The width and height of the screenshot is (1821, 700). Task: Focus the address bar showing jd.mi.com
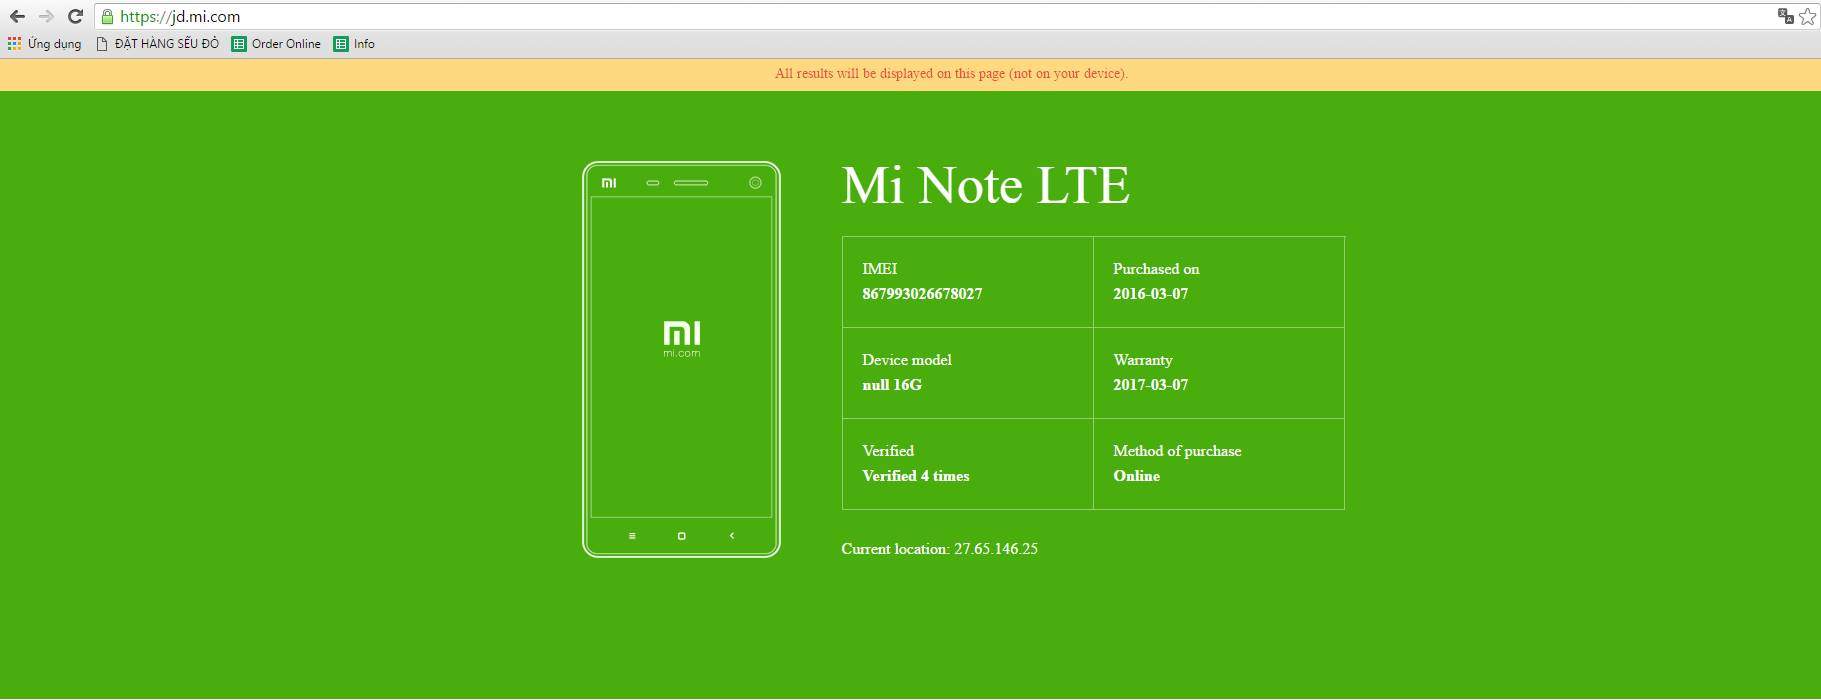tap(900, 16)
